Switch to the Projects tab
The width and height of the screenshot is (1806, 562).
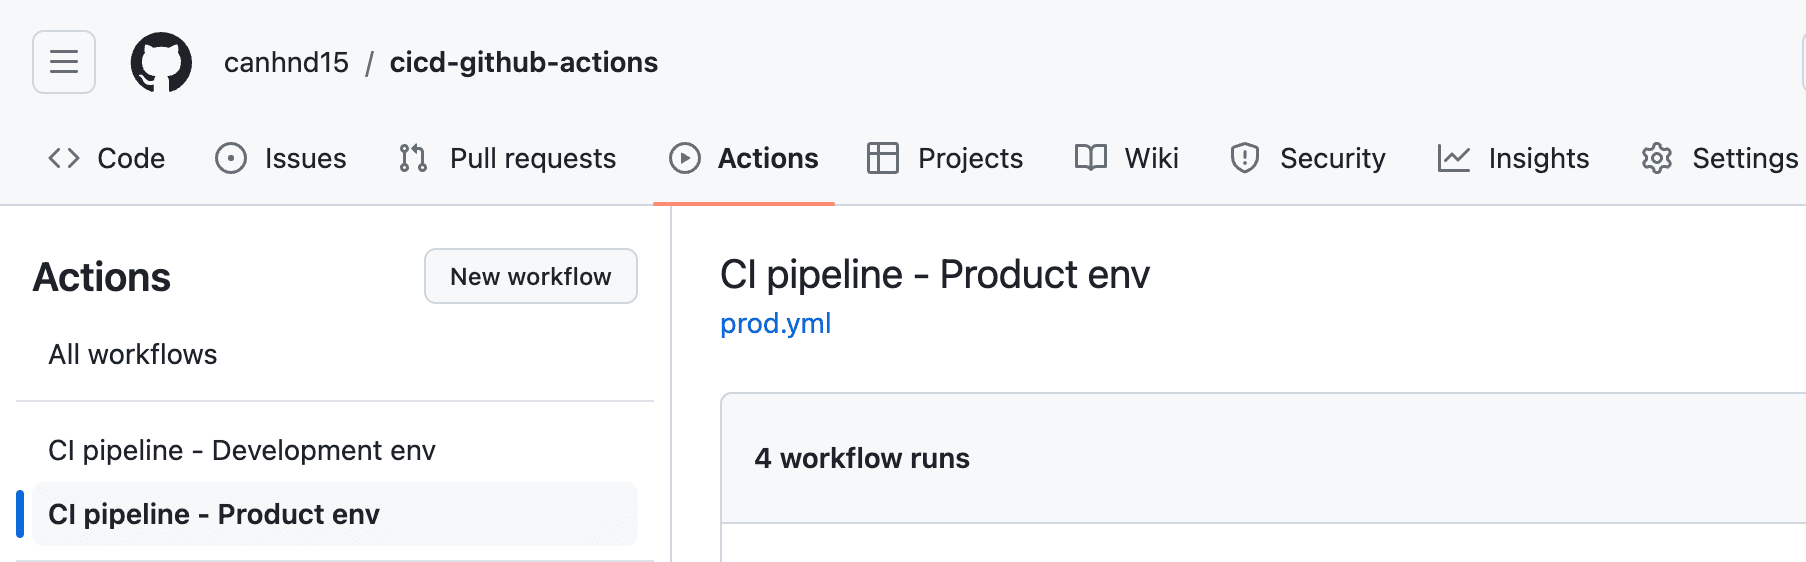point(970,158)
